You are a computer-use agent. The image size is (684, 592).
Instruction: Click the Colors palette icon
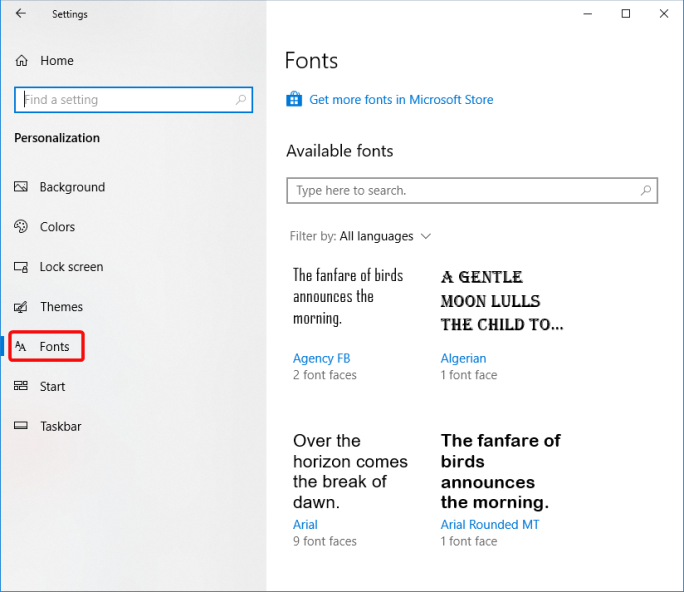pos(20,227)
